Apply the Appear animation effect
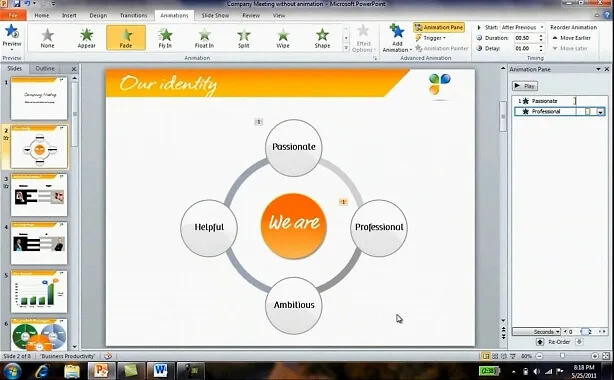The width and height of the screenshot is (614, 380). click(87, 38)
